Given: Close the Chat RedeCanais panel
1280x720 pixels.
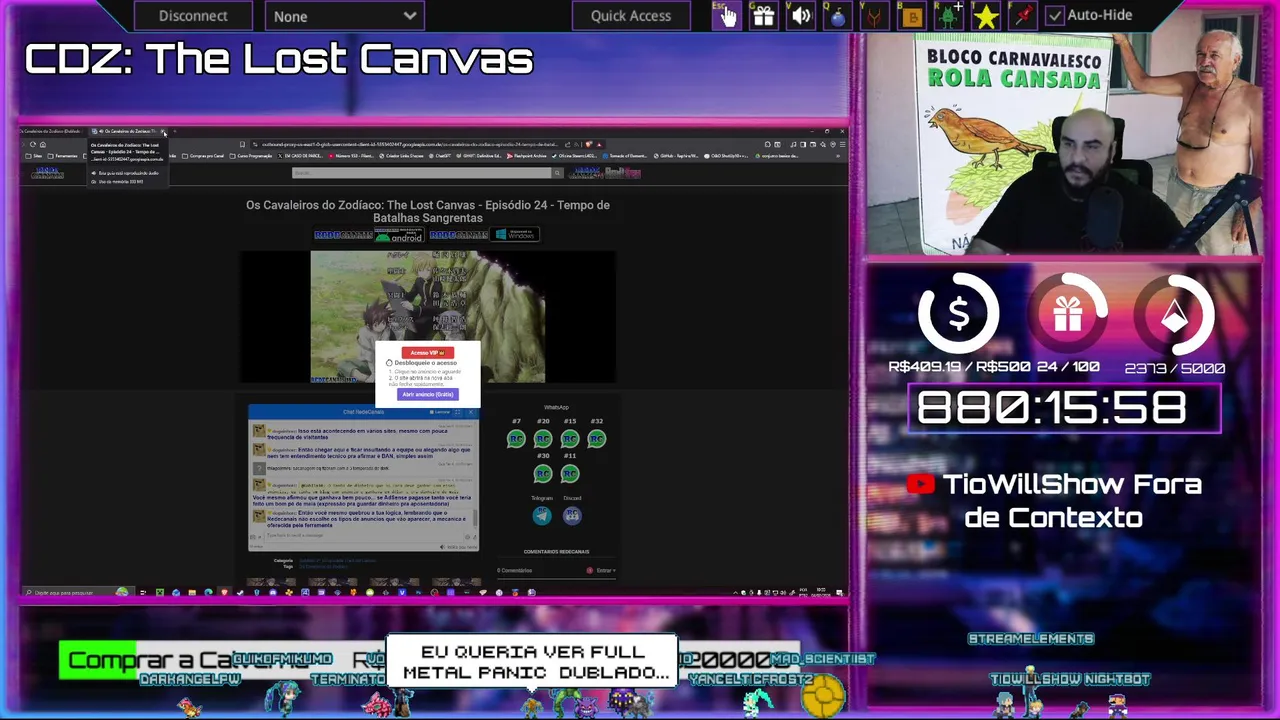Looking at the screenshot, I should (x=472, y=412).
